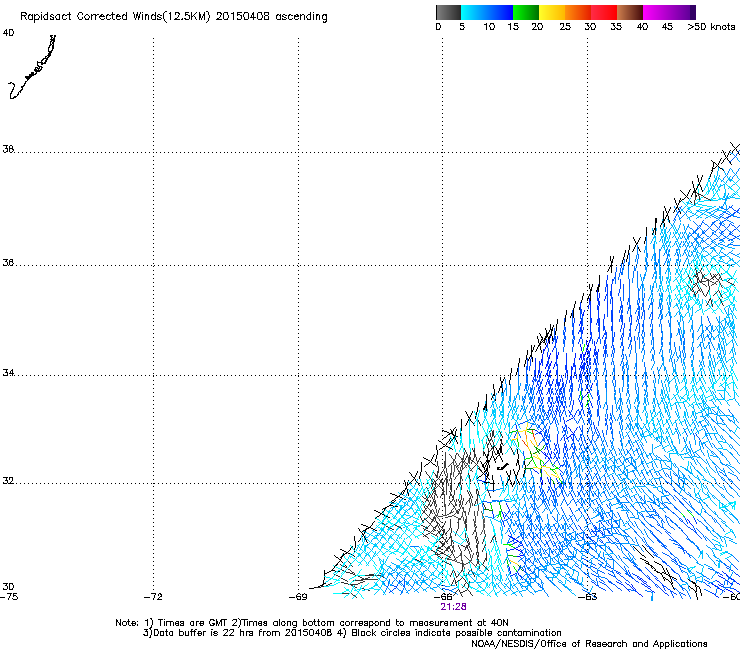Click the '20' tick label on color scale

click(x=537, y=27)
